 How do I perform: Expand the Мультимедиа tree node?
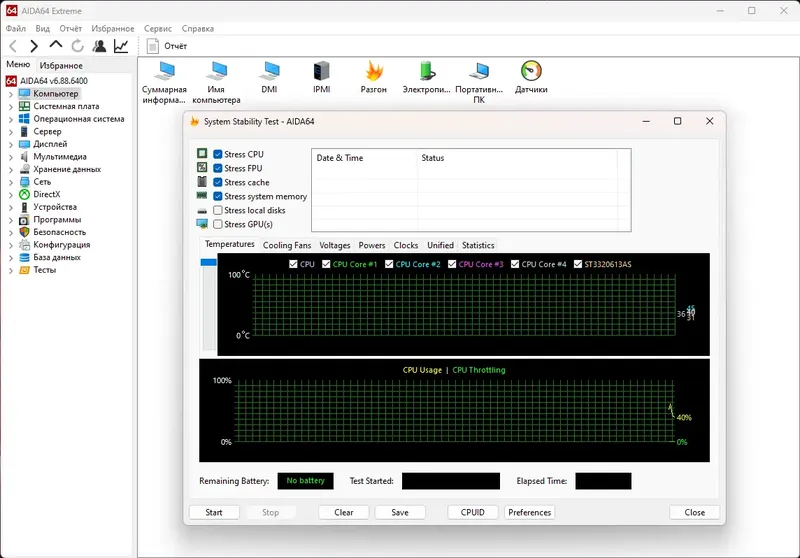click(x=11, y=157)
